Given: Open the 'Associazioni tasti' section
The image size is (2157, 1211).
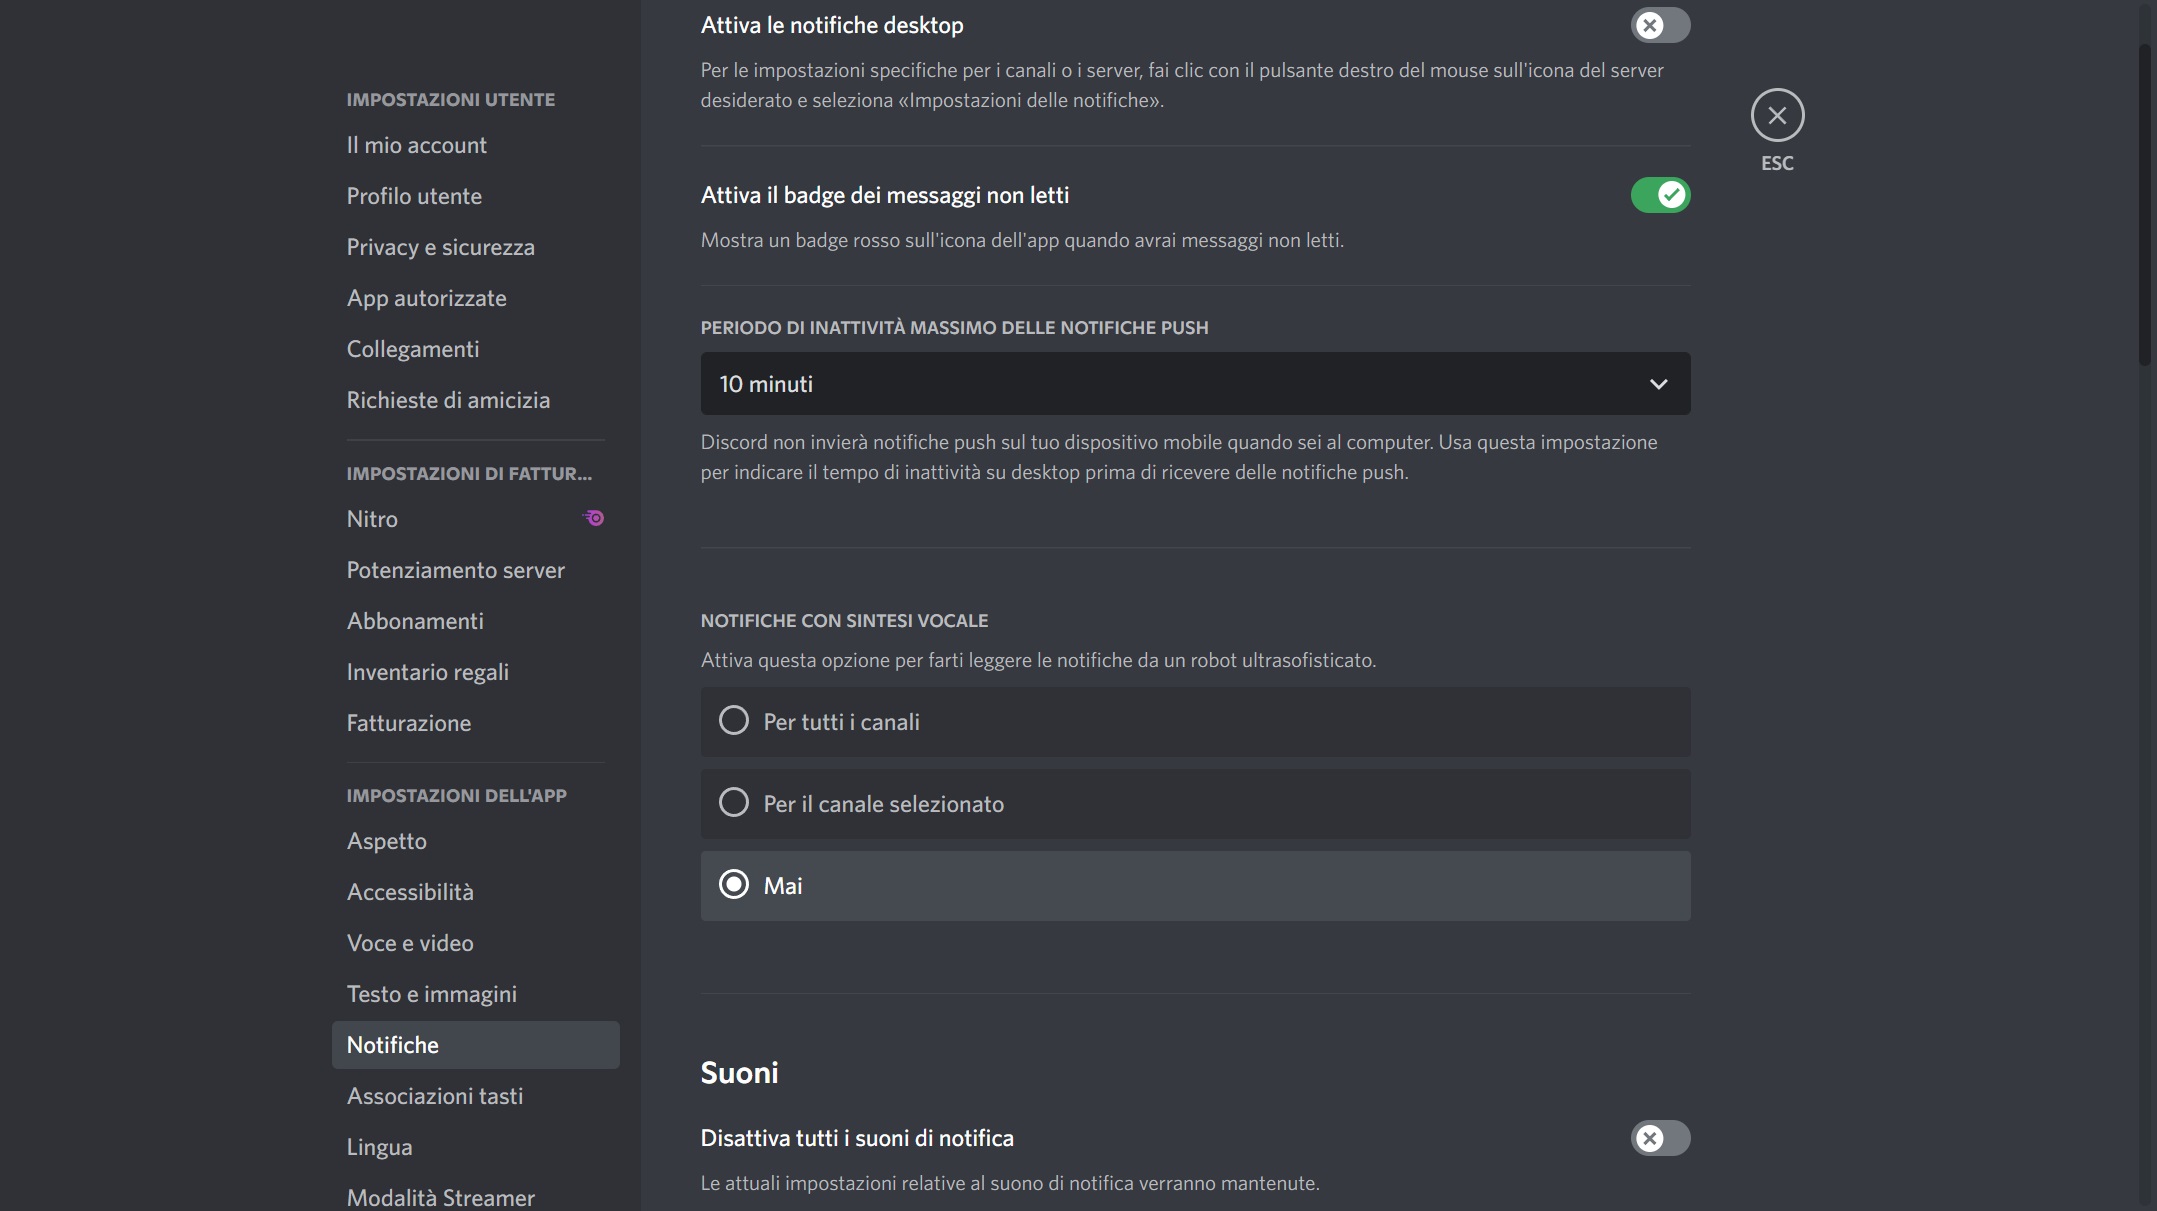Looking at the screenshot, I should [x=435, y=1095].
